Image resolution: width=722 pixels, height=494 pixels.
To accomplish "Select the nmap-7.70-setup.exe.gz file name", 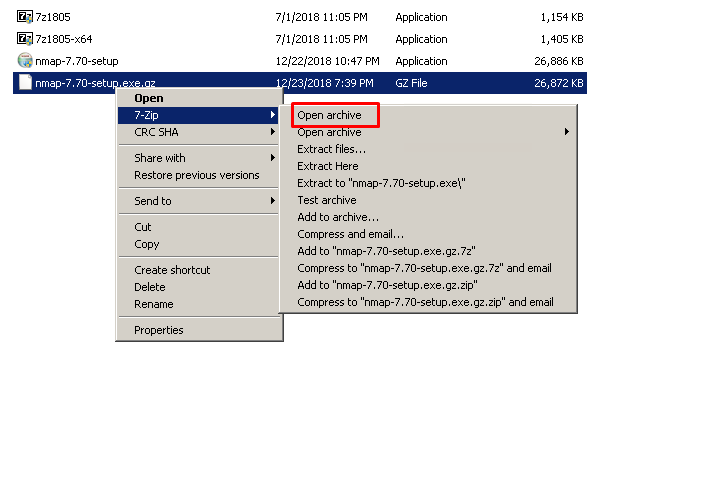I will [95, 83].
